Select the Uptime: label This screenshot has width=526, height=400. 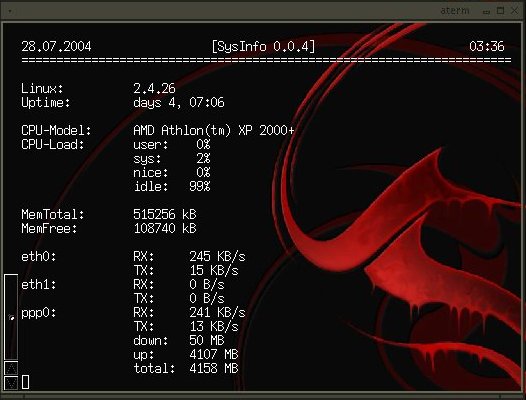coord(46,103)
